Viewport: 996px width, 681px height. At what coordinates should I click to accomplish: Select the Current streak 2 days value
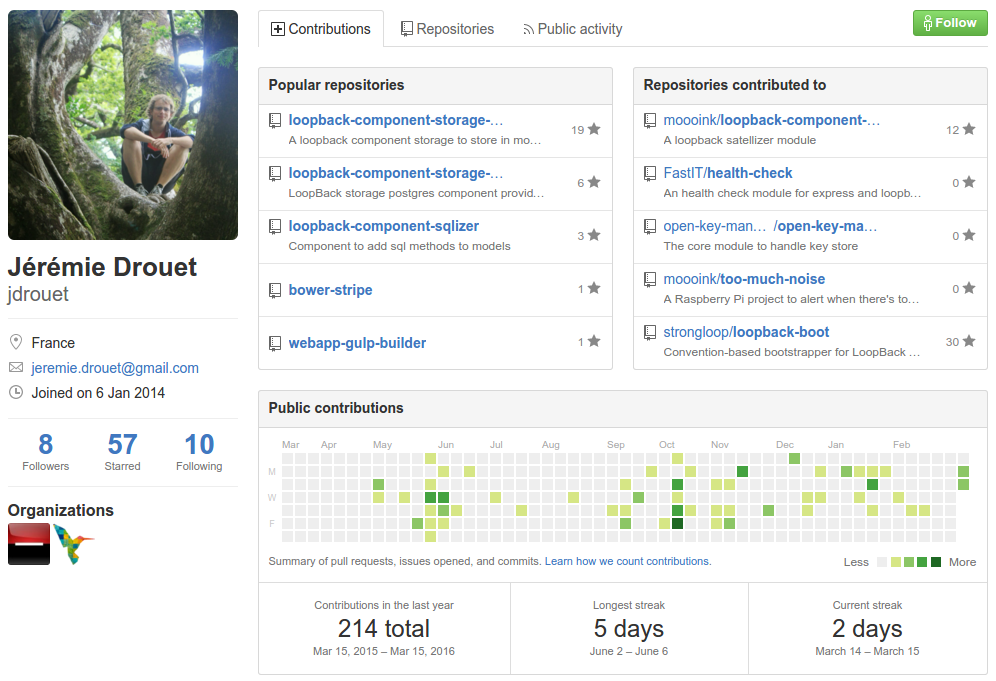(x=867, y=629)
